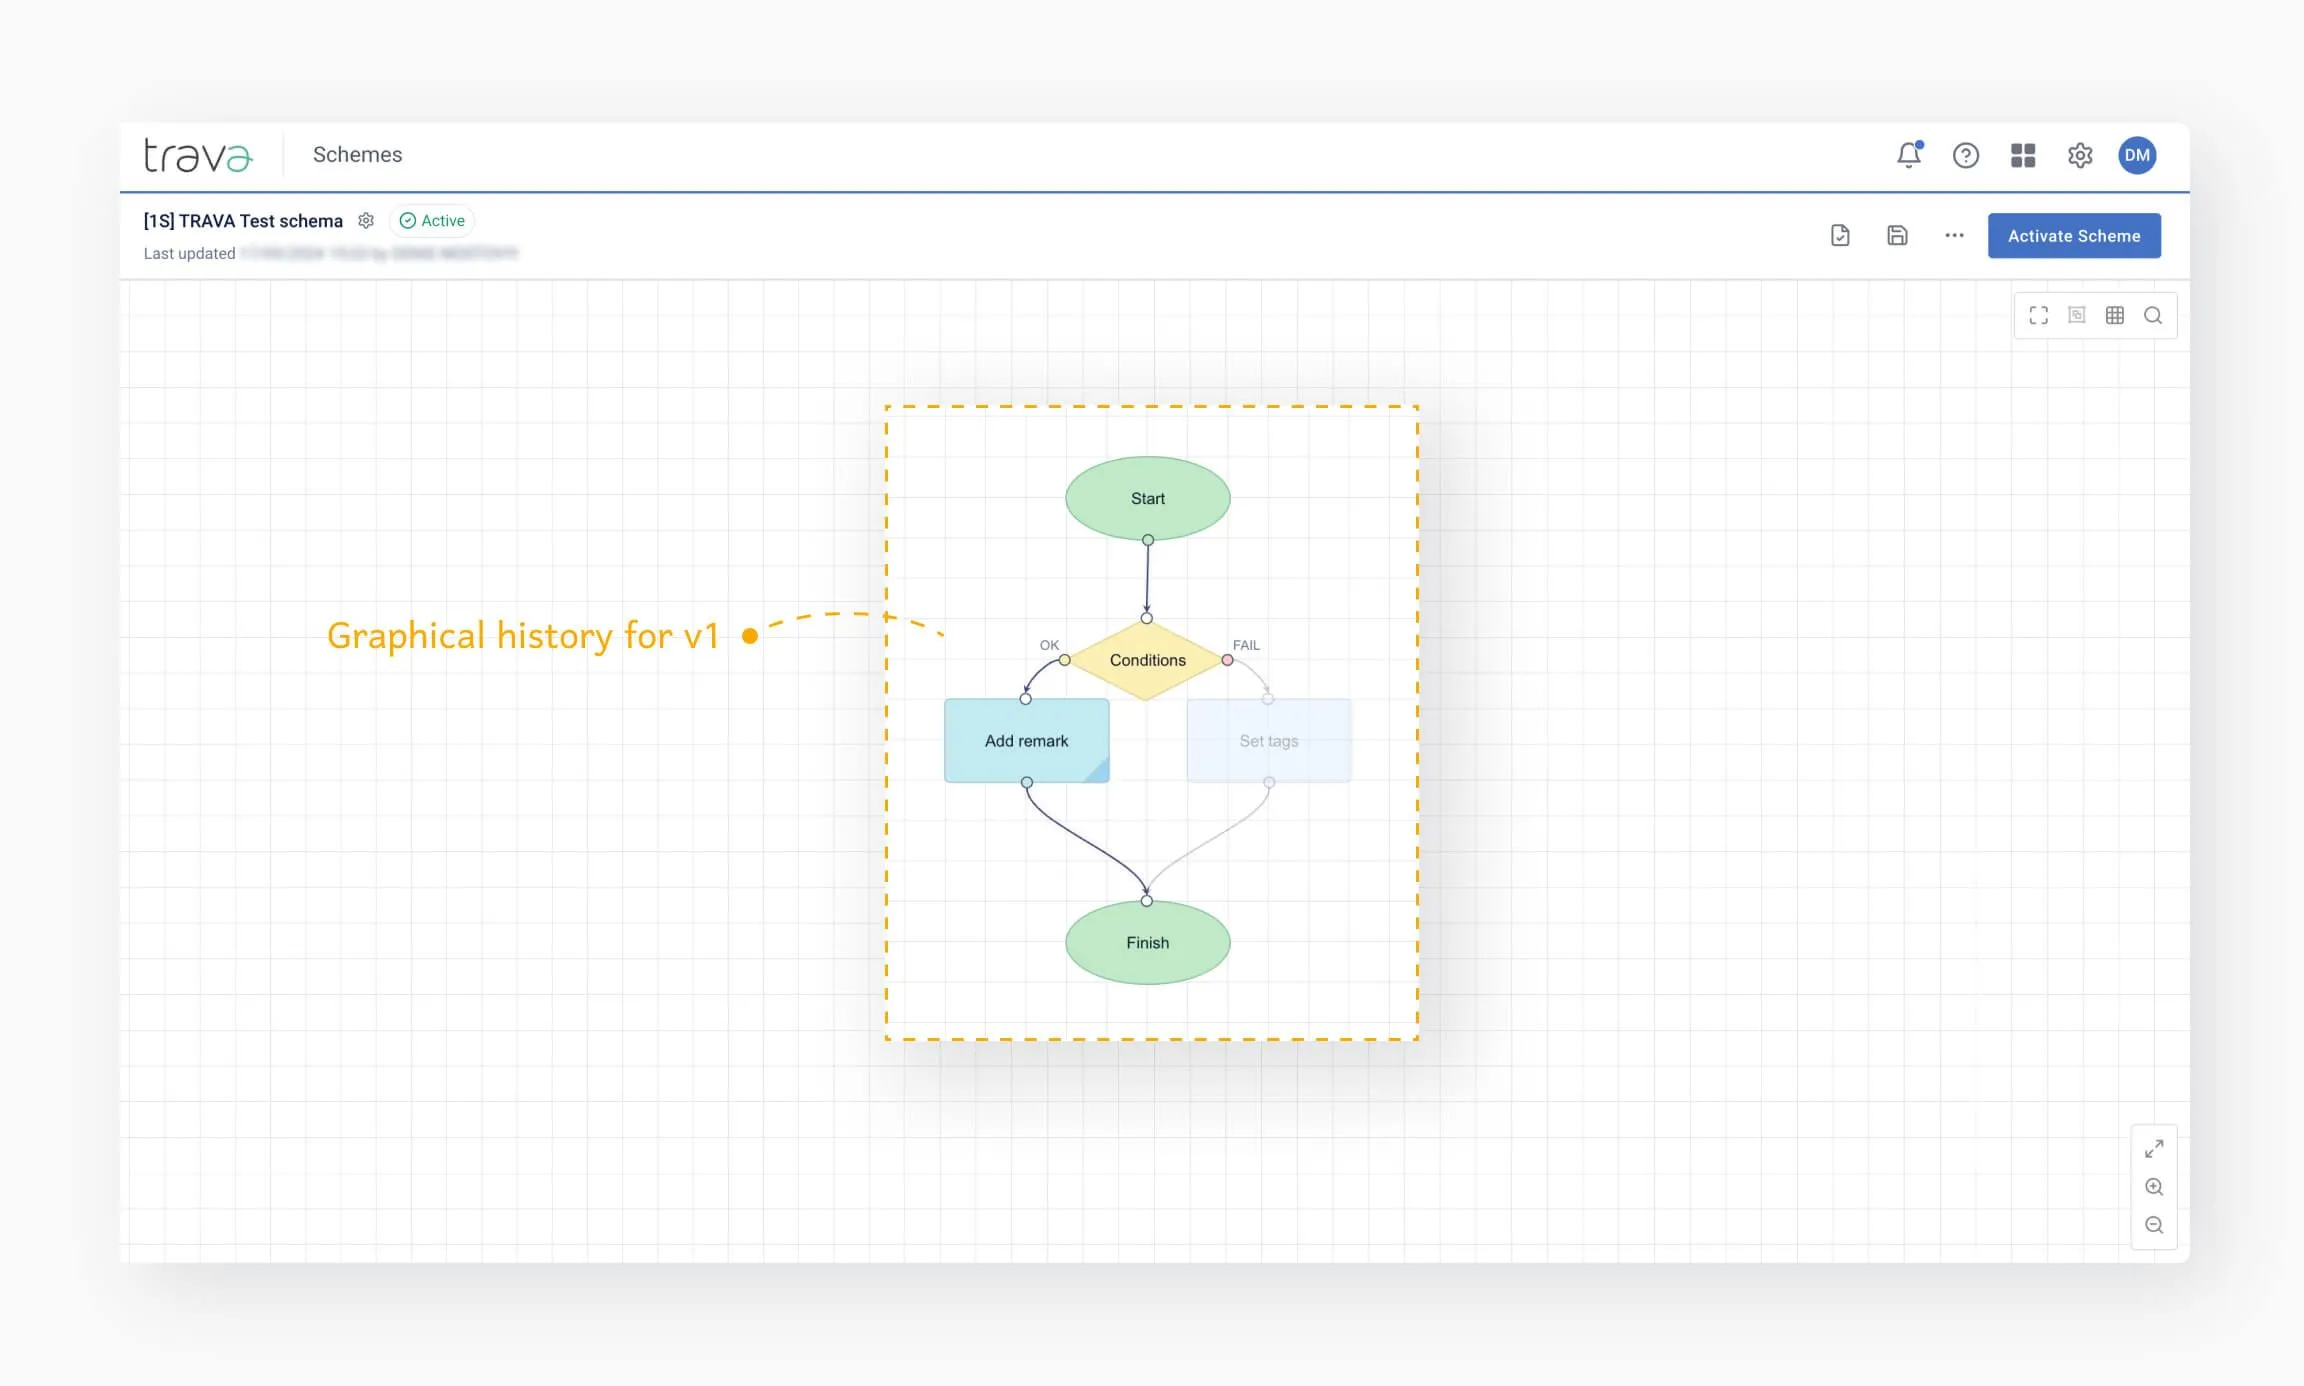This screenshot has width=2304, height=1386.
Task: Validate scheme with document check icon
Action: point(1840,236)
